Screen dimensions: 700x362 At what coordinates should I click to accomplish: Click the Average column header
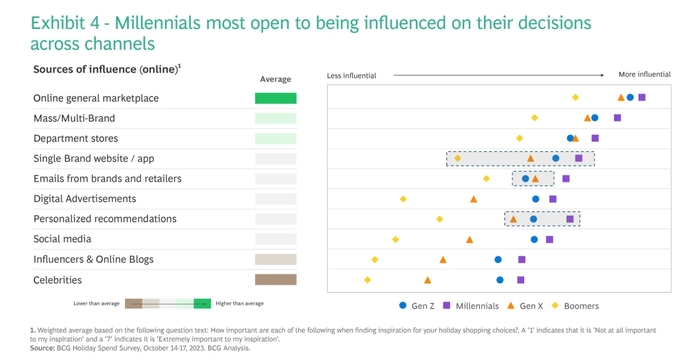point(275,79)
